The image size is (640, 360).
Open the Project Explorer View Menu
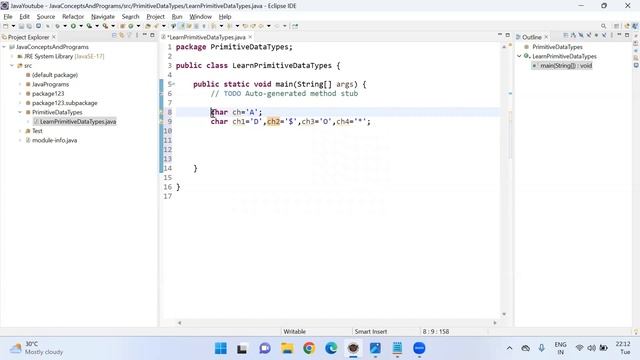(137, 36)
